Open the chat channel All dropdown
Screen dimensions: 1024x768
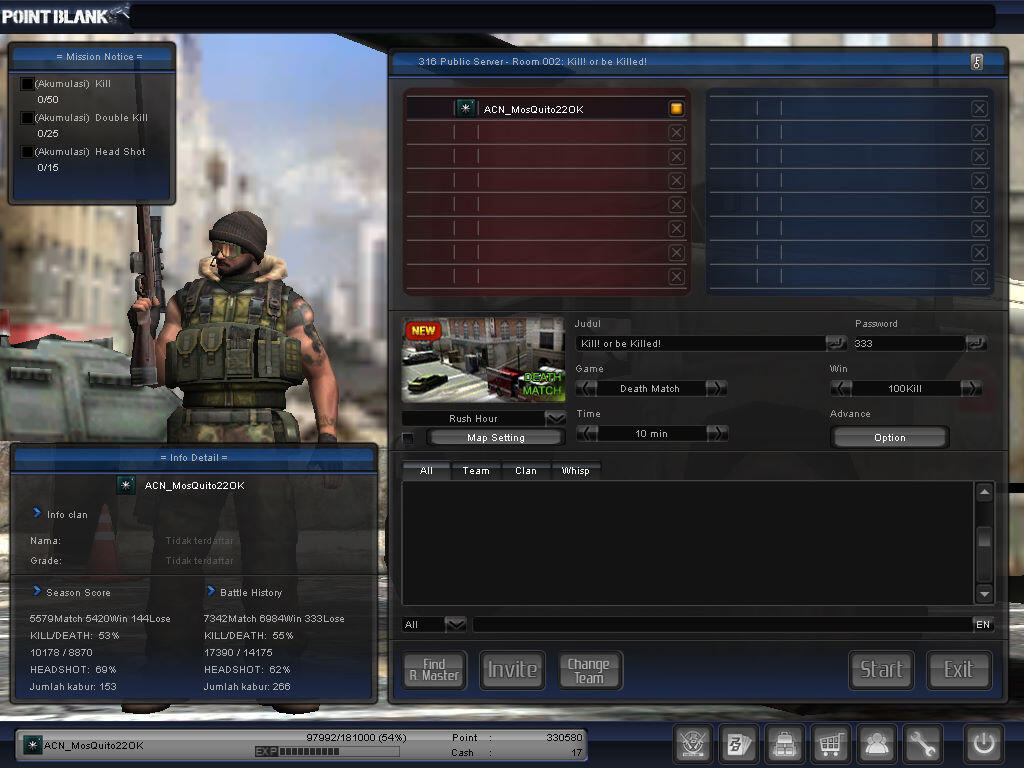tap(455, 624)
